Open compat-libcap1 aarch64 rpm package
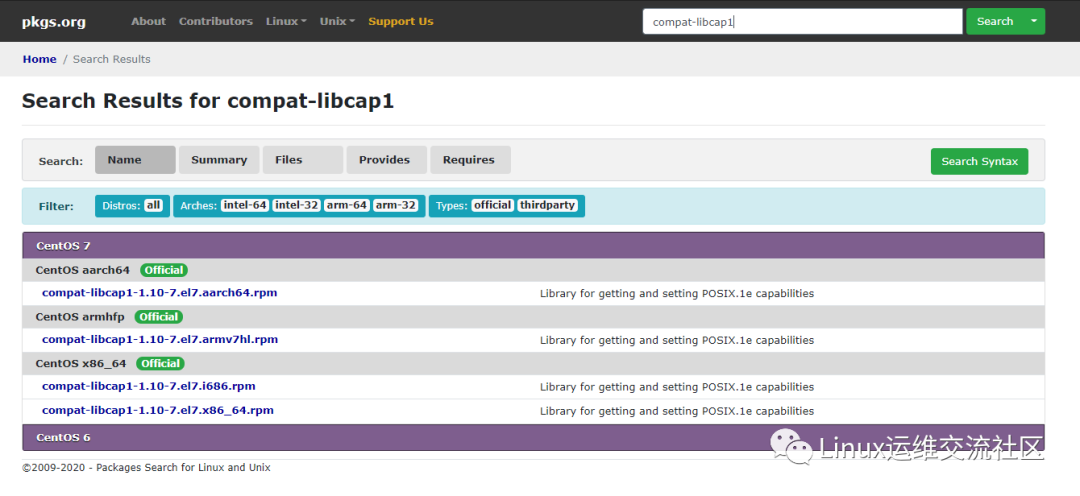The width and height of the screenshot is (1080, 496). tap(160, 293)
